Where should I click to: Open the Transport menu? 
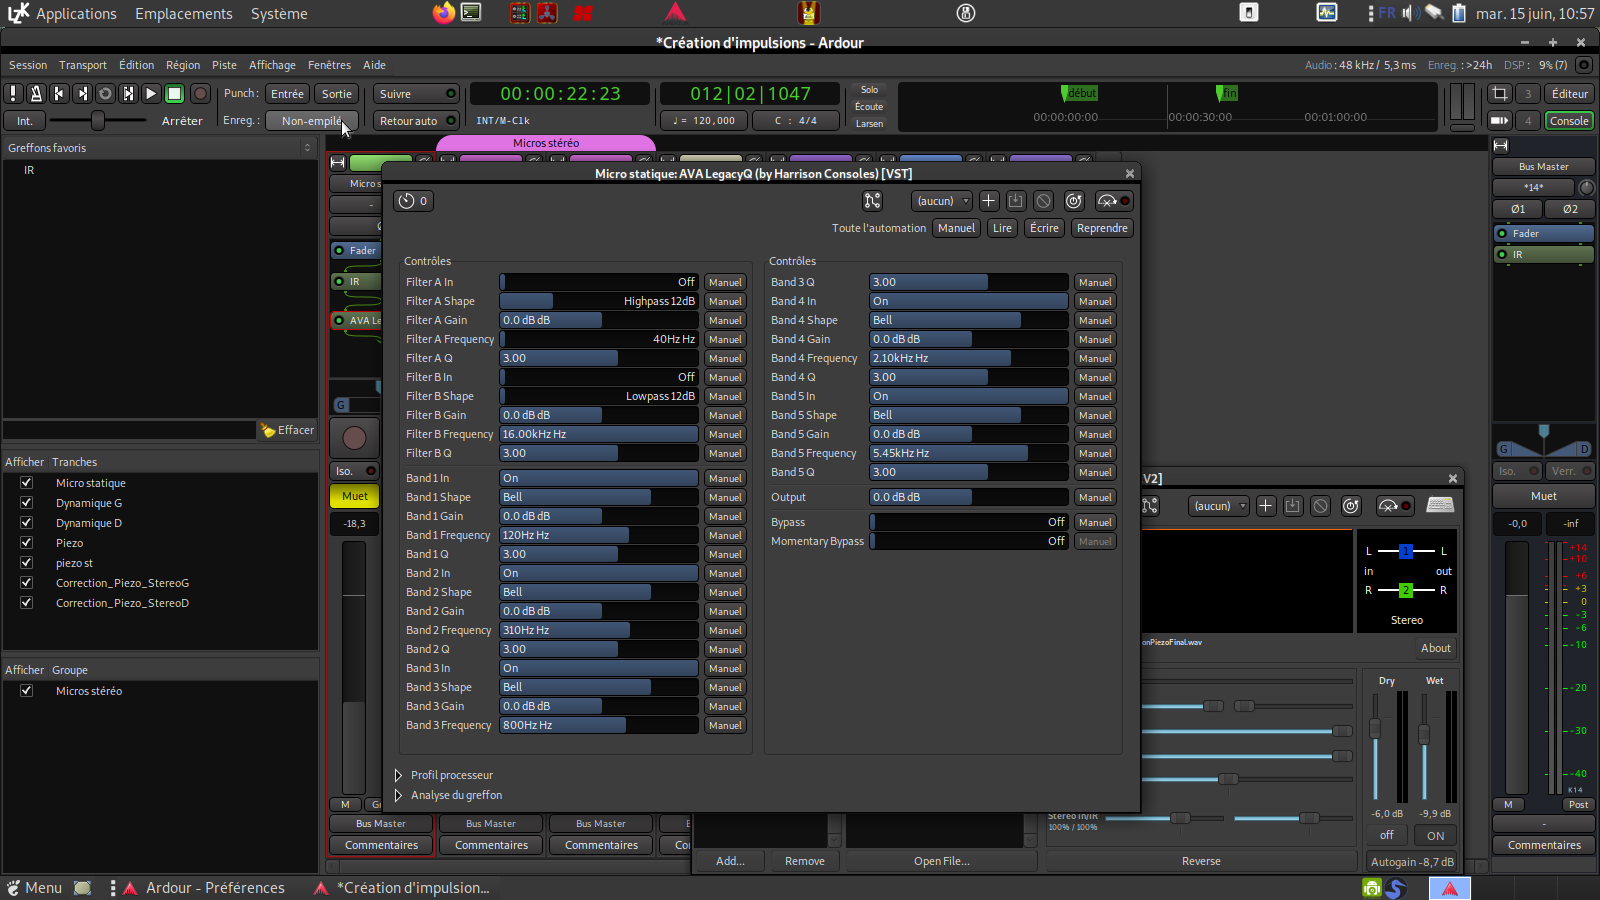pos(83,65)
